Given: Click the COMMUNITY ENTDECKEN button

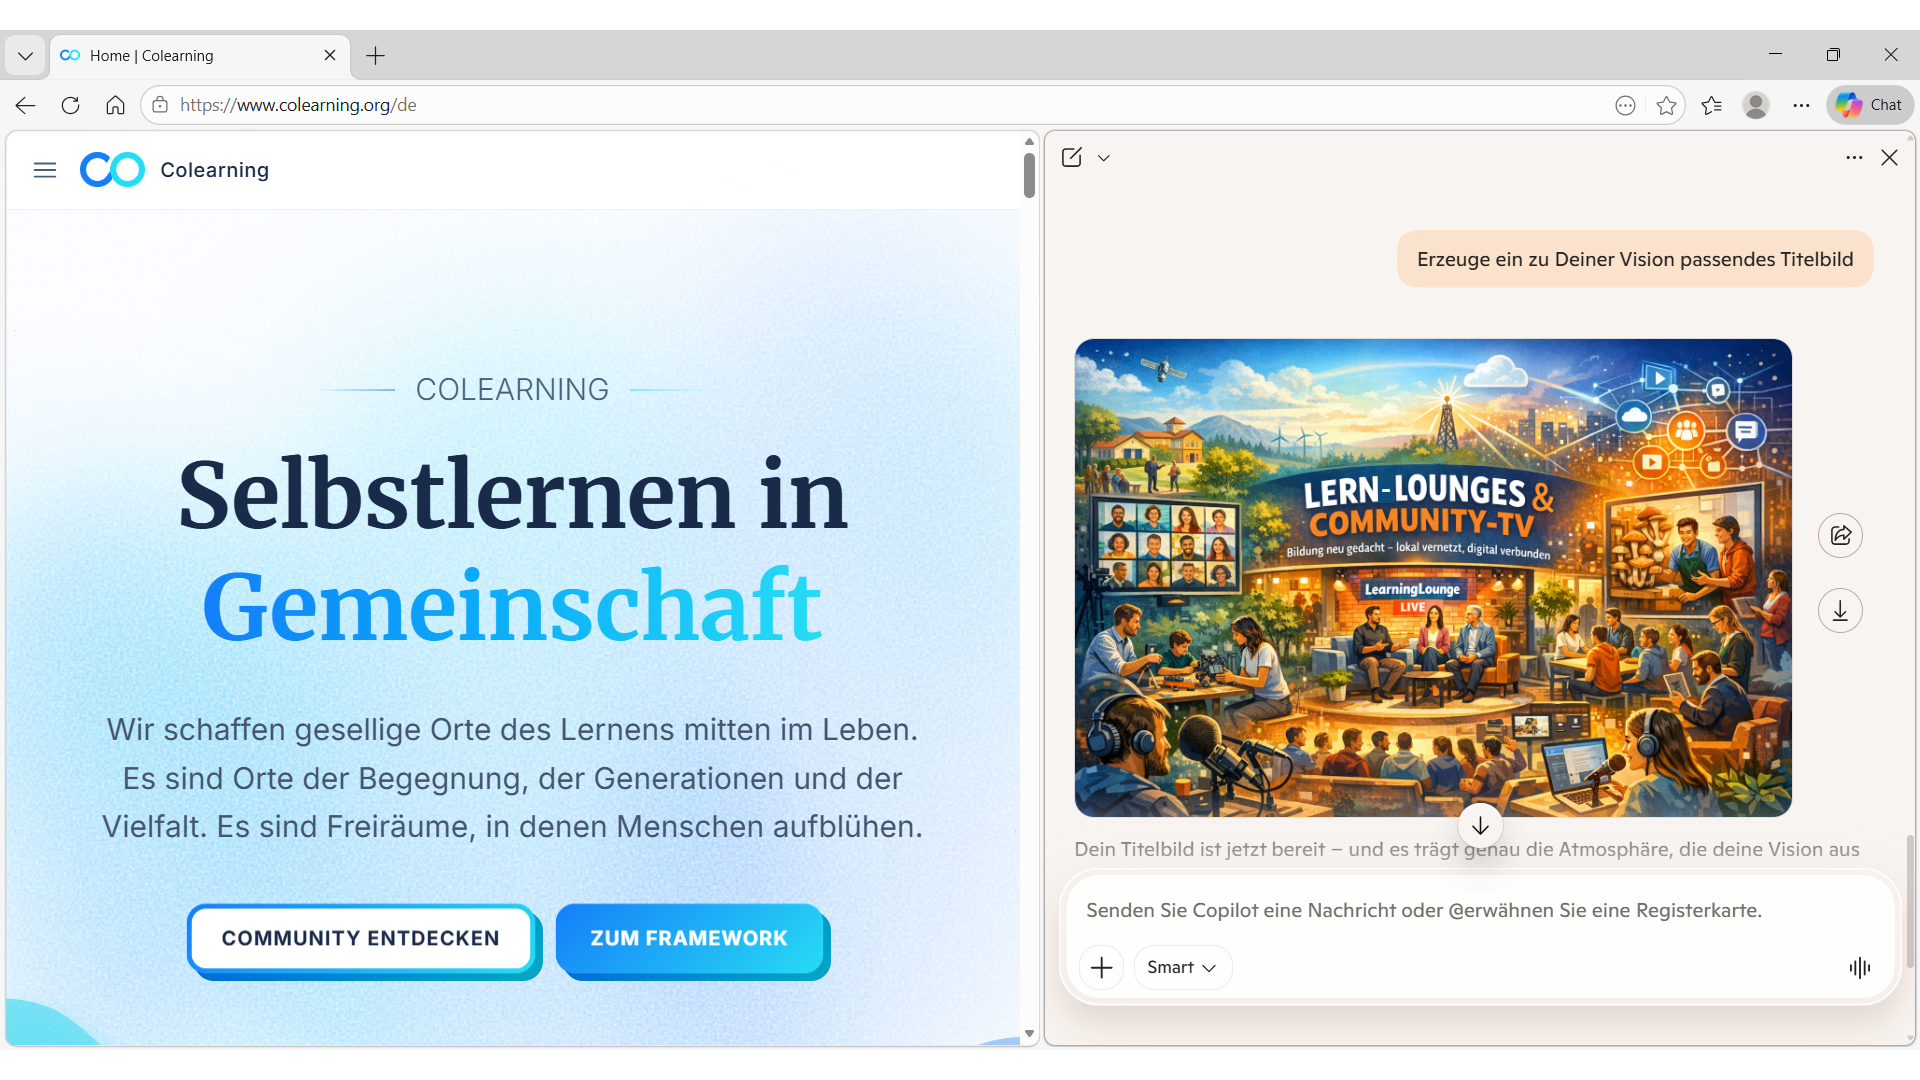Looking at the screenshot, I should tap(361, 938).
